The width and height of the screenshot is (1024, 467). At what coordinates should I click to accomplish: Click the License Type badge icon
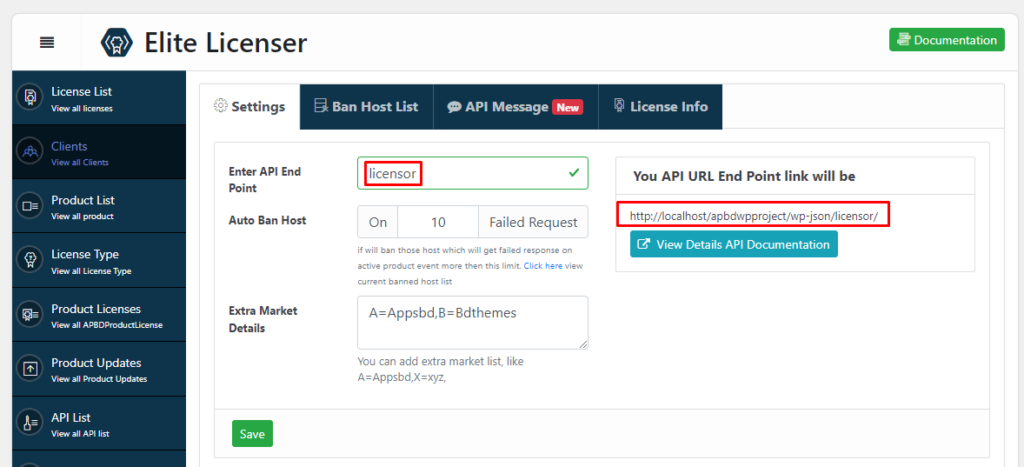click(29, 260)
